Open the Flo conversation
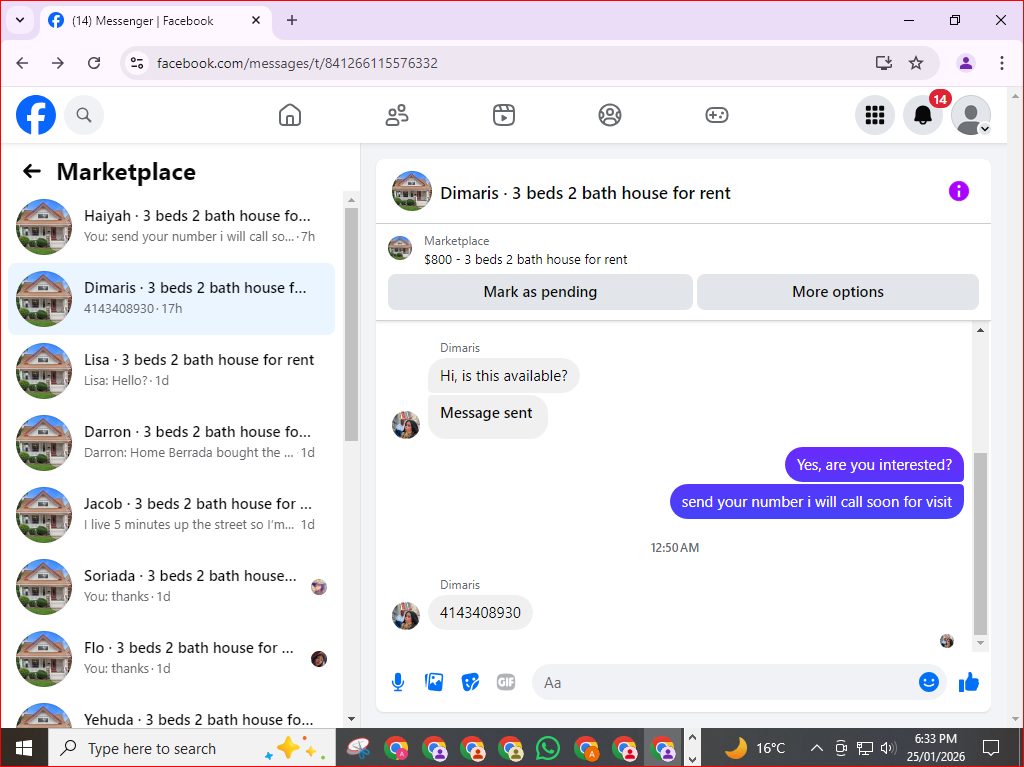Image resolution: width=1024 pixels, height=767 pixels. click(172, 658)
